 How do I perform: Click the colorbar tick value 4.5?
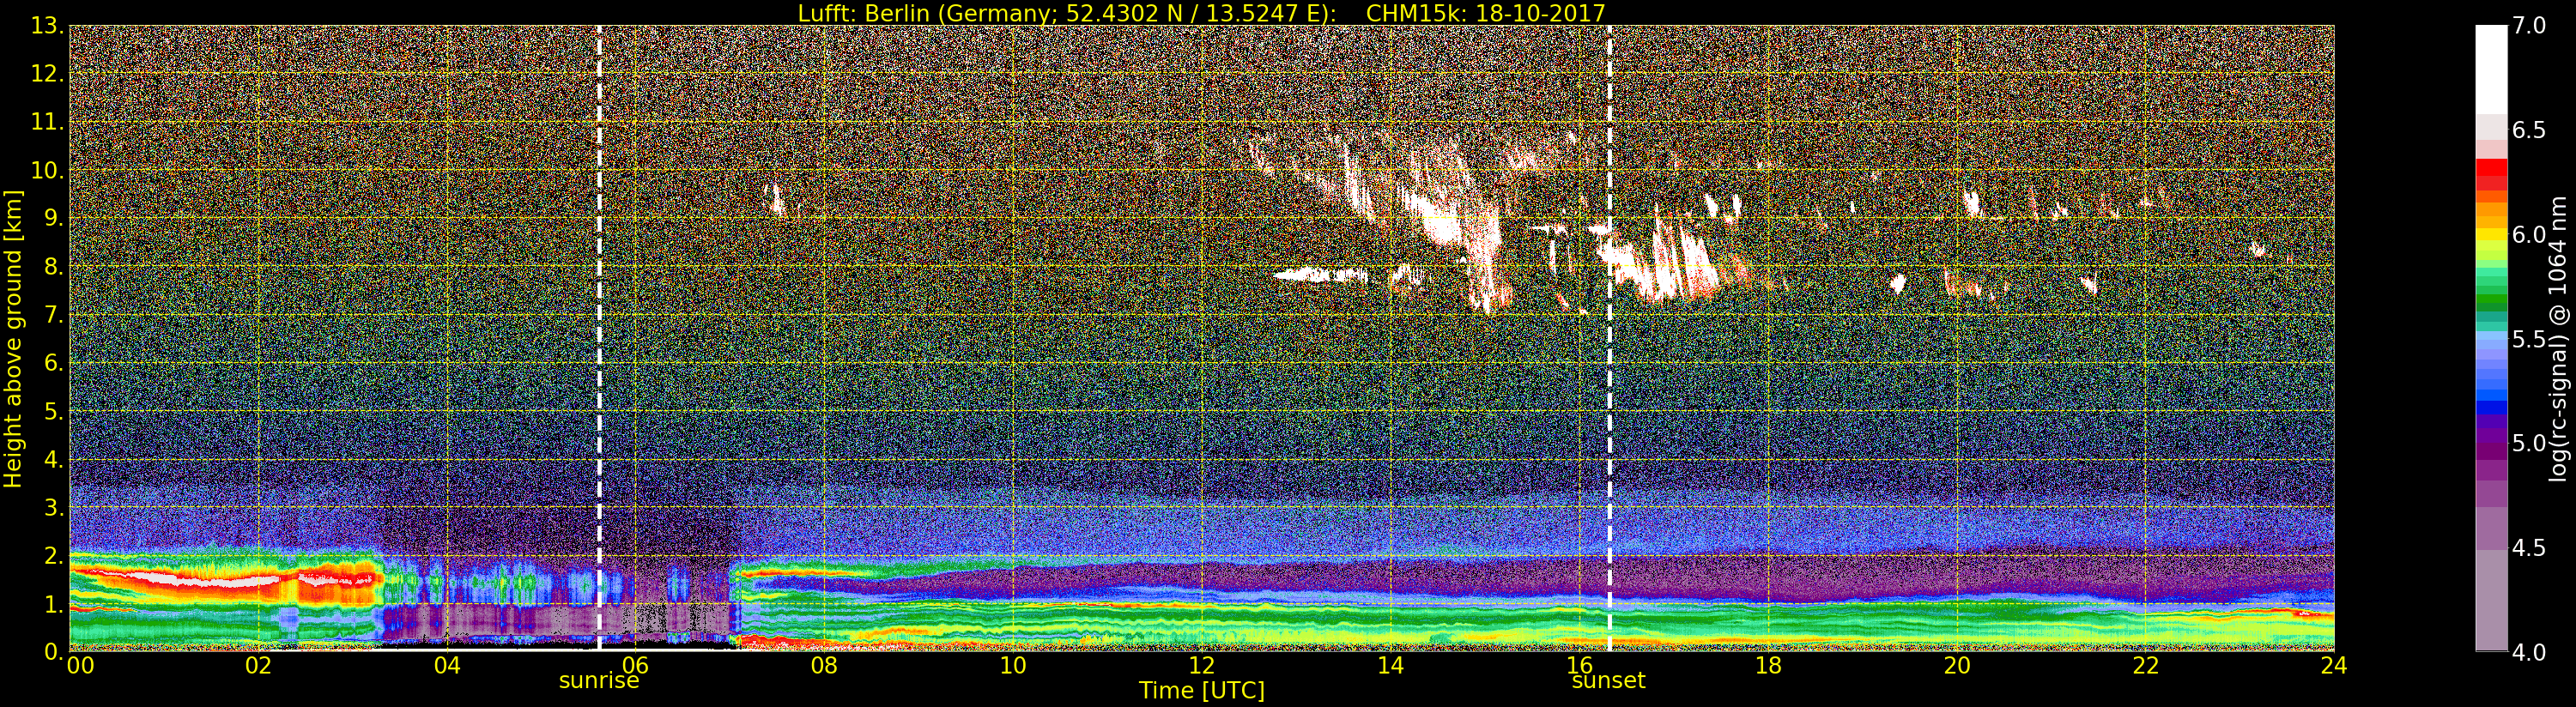tap(2529, 549)
